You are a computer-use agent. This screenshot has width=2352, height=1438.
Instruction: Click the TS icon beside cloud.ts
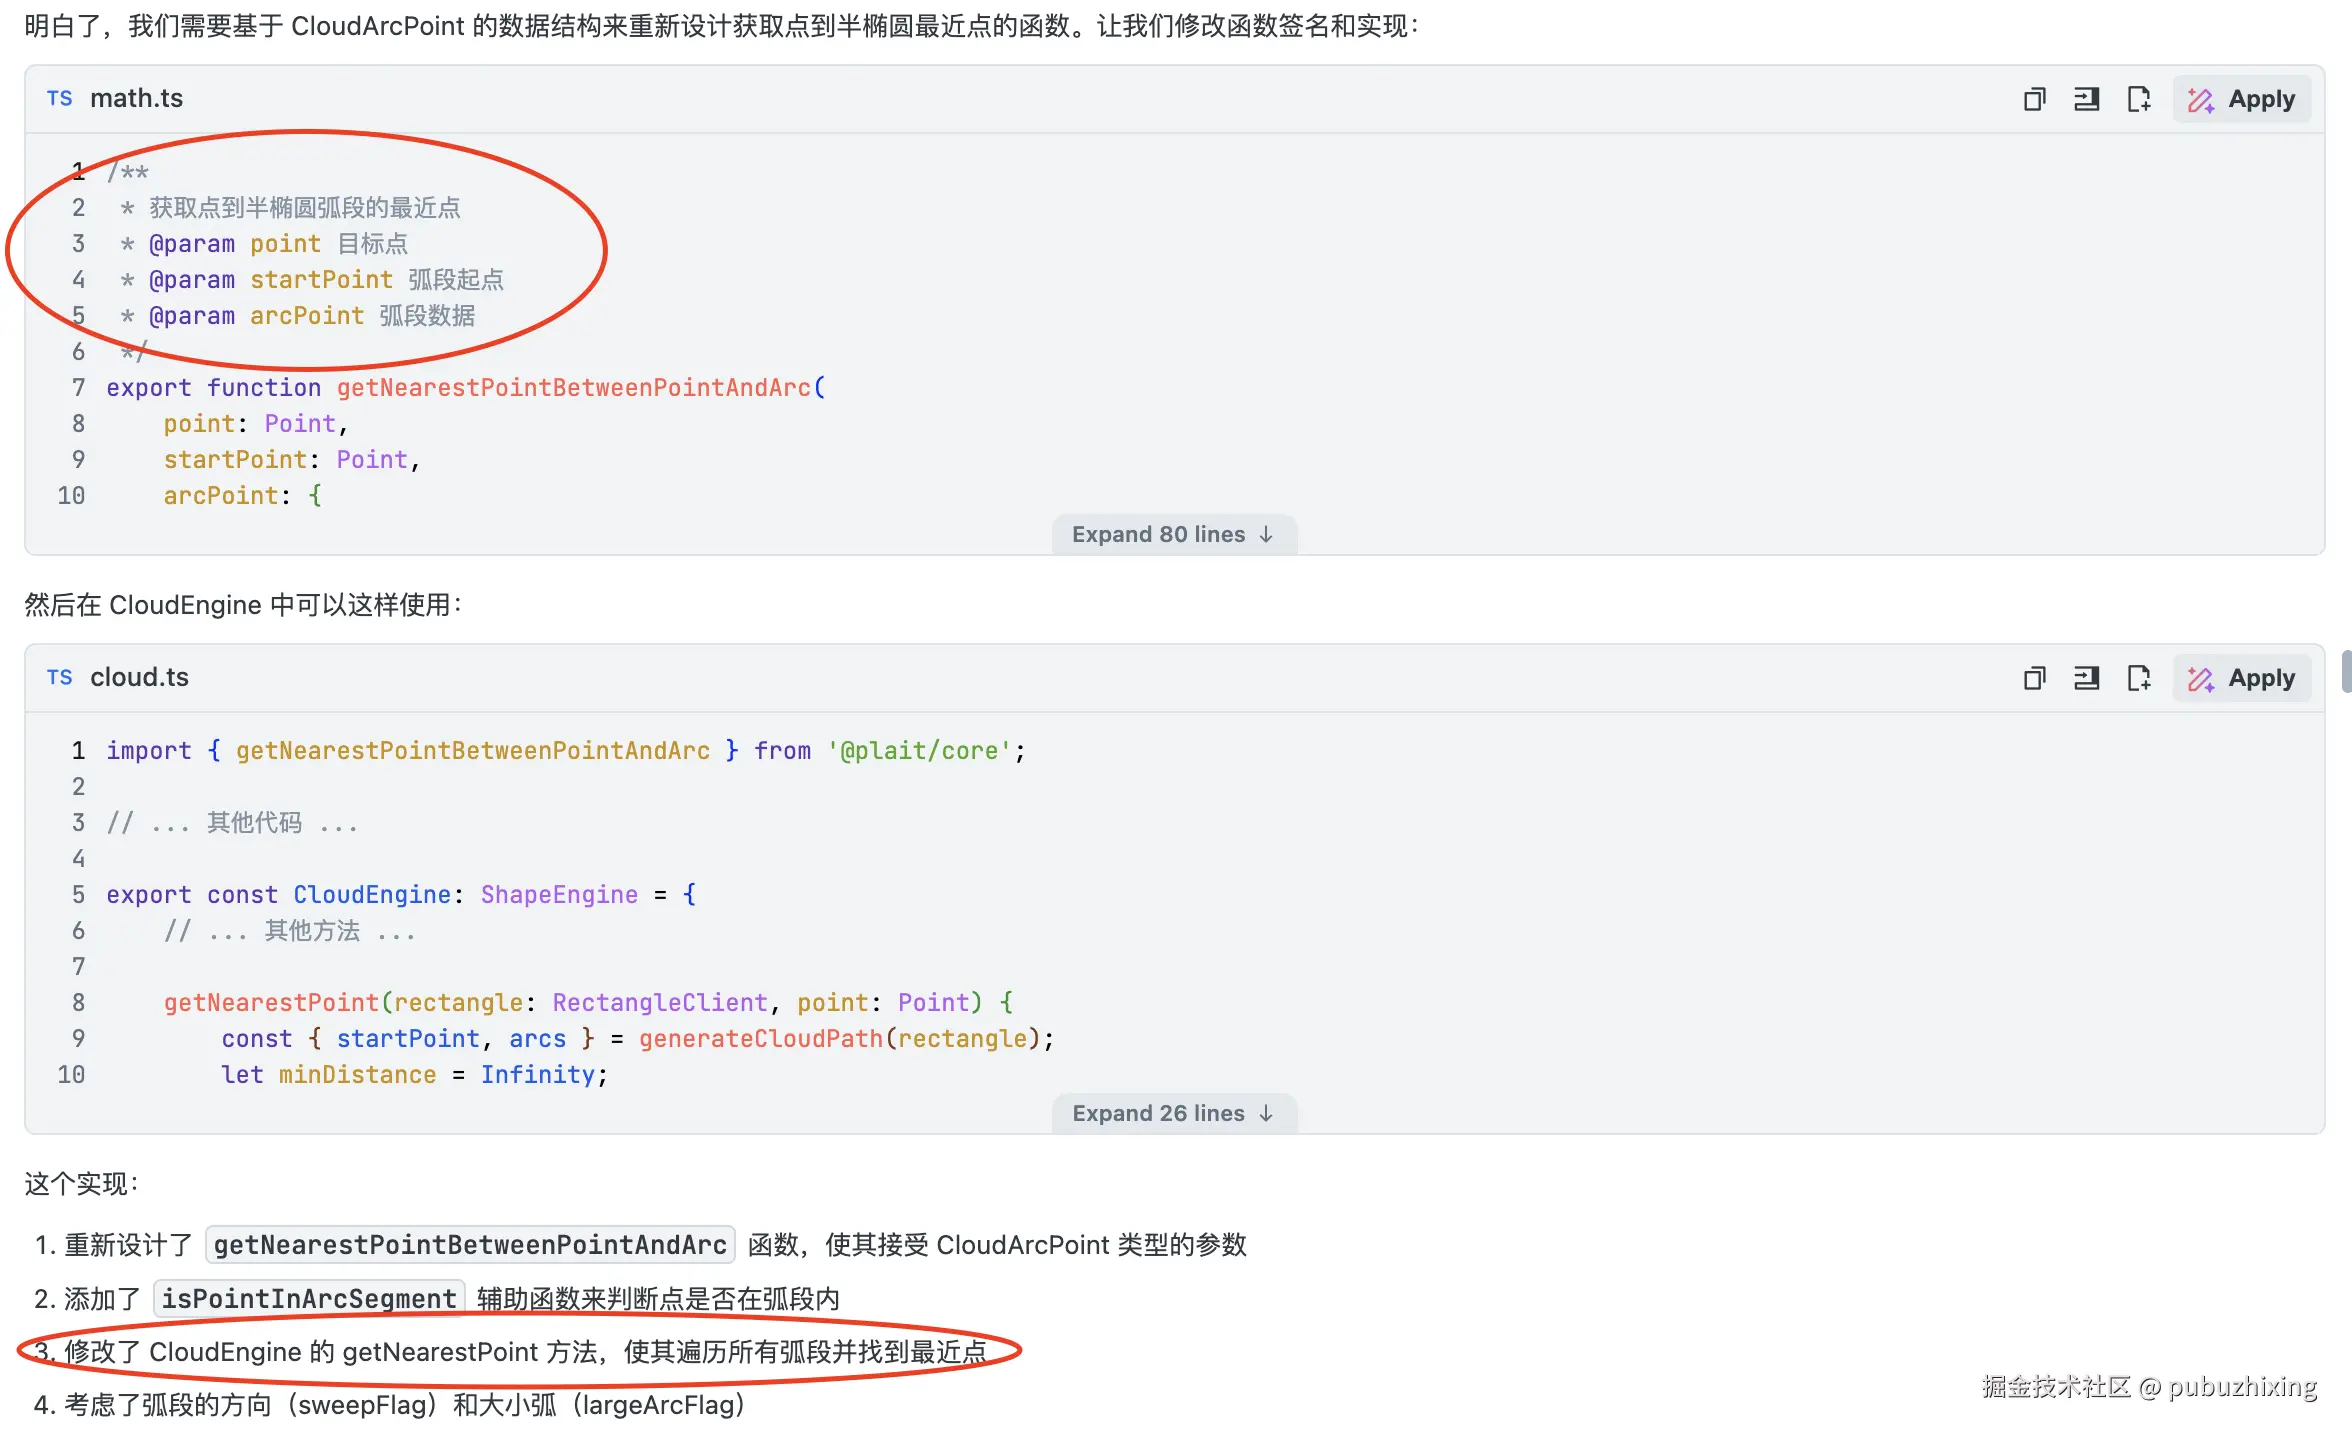coord(59,677)
